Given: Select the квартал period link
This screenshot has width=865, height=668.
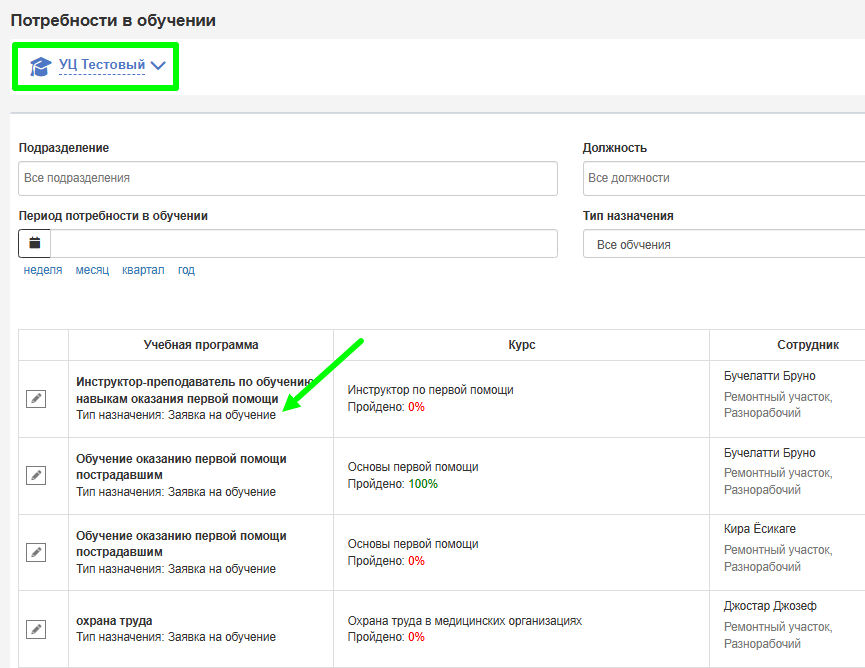Looking at the screenshot, I should point(143,270).
